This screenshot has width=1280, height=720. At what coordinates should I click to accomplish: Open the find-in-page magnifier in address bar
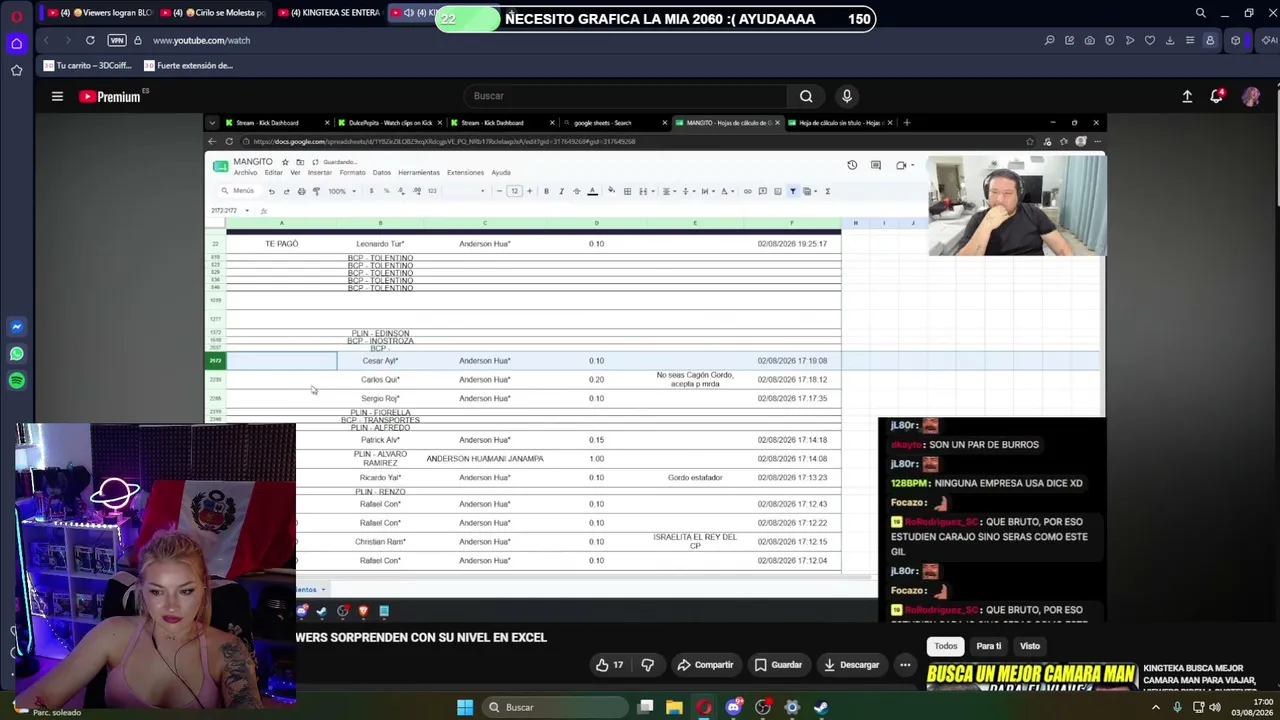(x=1049, y=40)
